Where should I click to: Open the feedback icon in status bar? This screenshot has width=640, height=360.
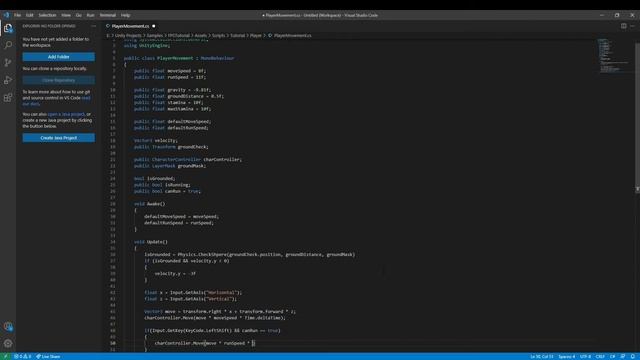tap(622, 356)
